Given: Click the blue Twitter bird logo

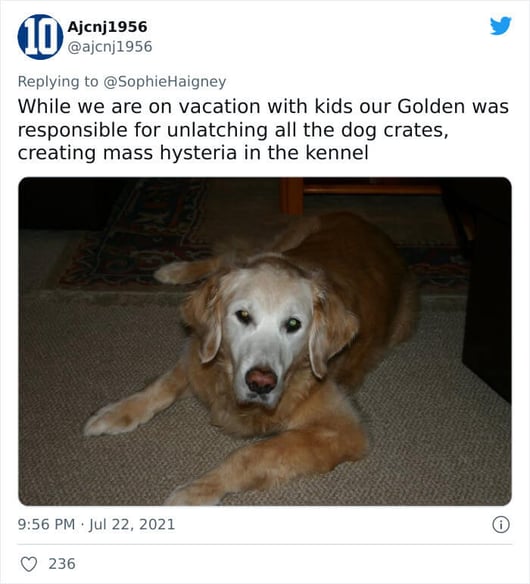Looking at the screenshot, I should tap(500, 26).
